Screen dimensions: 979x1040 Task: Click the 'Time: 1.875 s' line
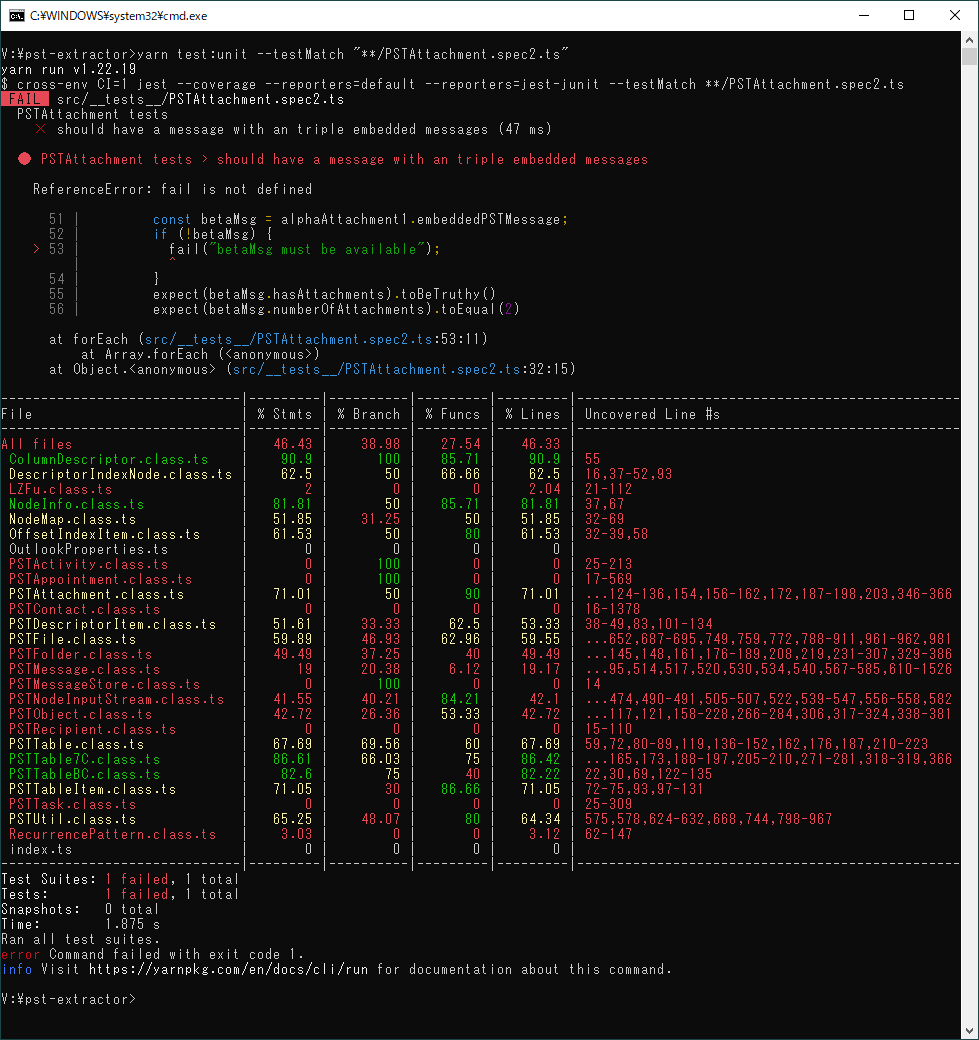click(x=80, y=925)
